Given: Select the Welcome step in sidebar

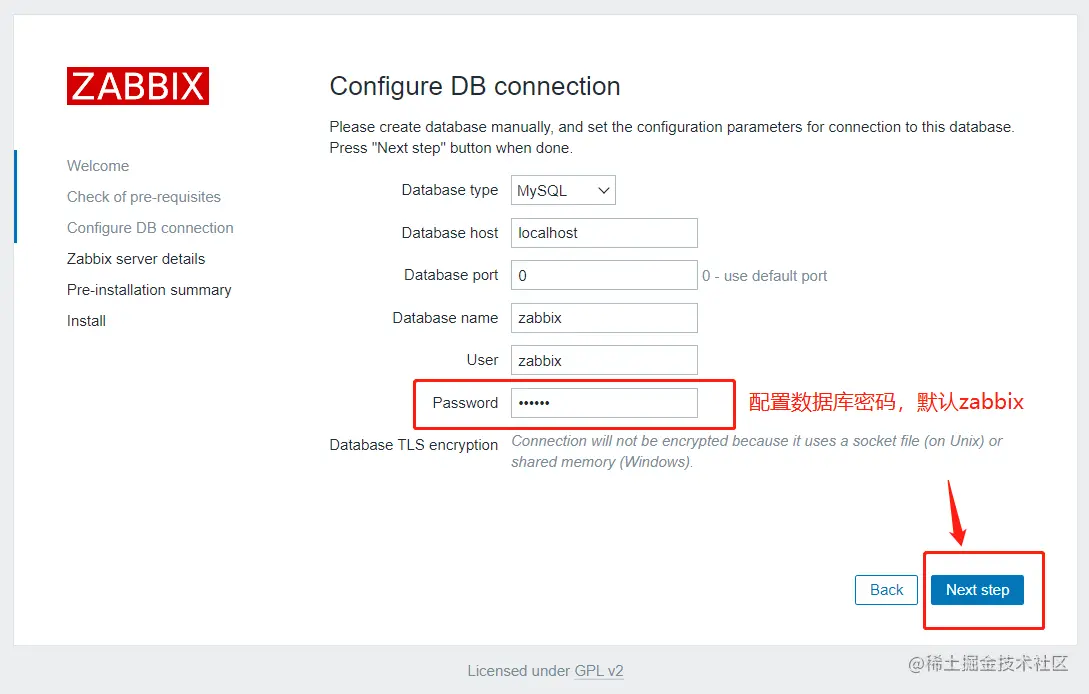Looking at the screenshot, I should pos(98,166).
